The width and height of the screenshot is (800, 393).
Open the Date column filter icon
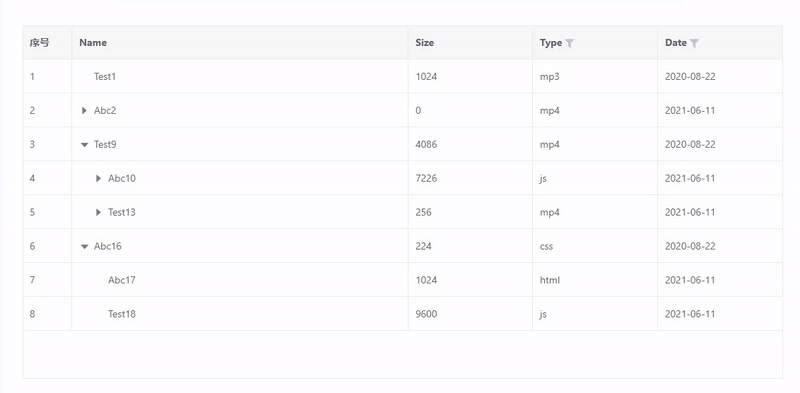pyautogui.click(x=694, y=43)
